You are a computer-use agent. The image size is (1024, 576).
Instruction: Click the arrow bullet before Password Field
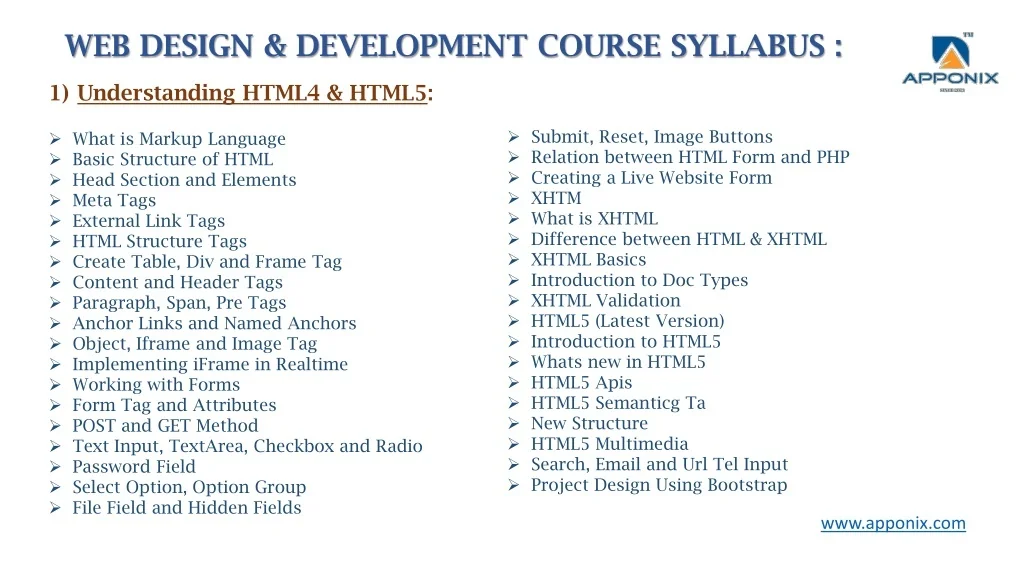(56, 467)
